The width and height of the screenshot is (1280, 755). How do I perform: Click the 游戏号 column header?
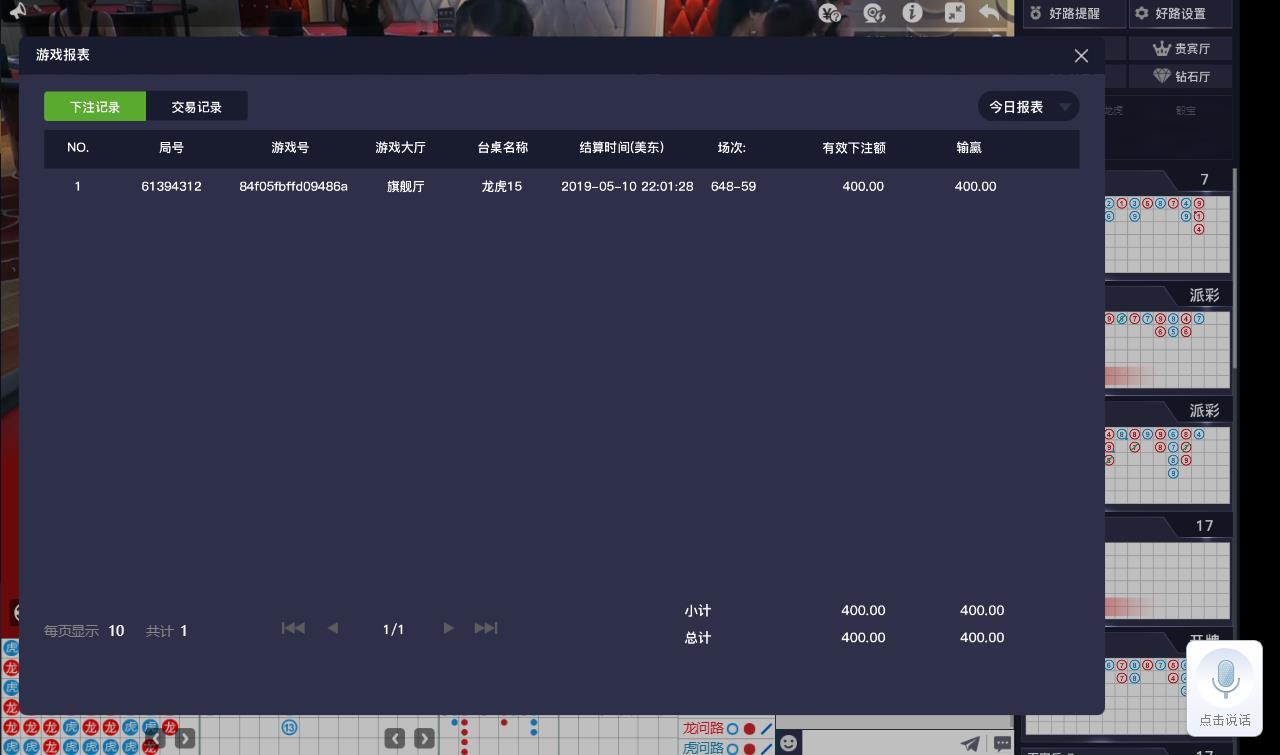coord(290,148)
